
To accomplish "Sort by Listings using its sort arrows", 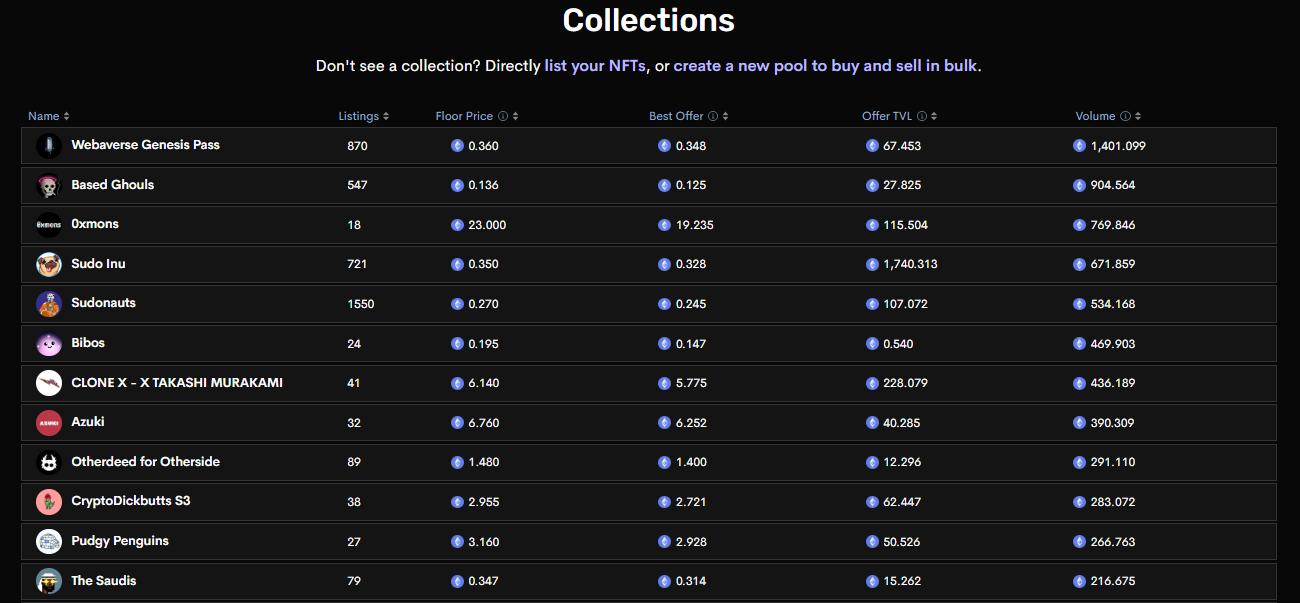I will 386,116.
